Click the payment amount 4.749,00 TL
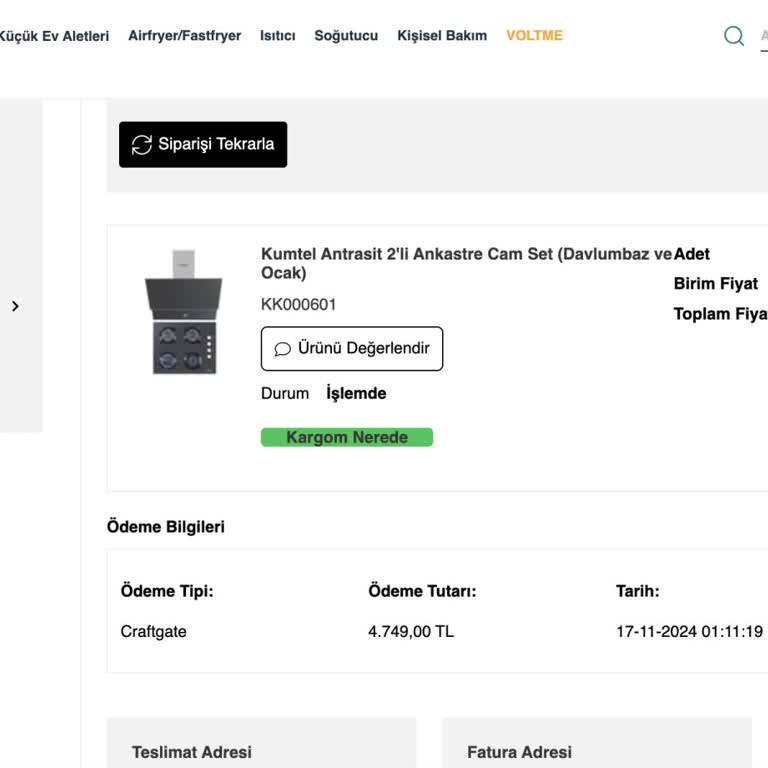This screenshot has height=768, width=768. [411, 631]
